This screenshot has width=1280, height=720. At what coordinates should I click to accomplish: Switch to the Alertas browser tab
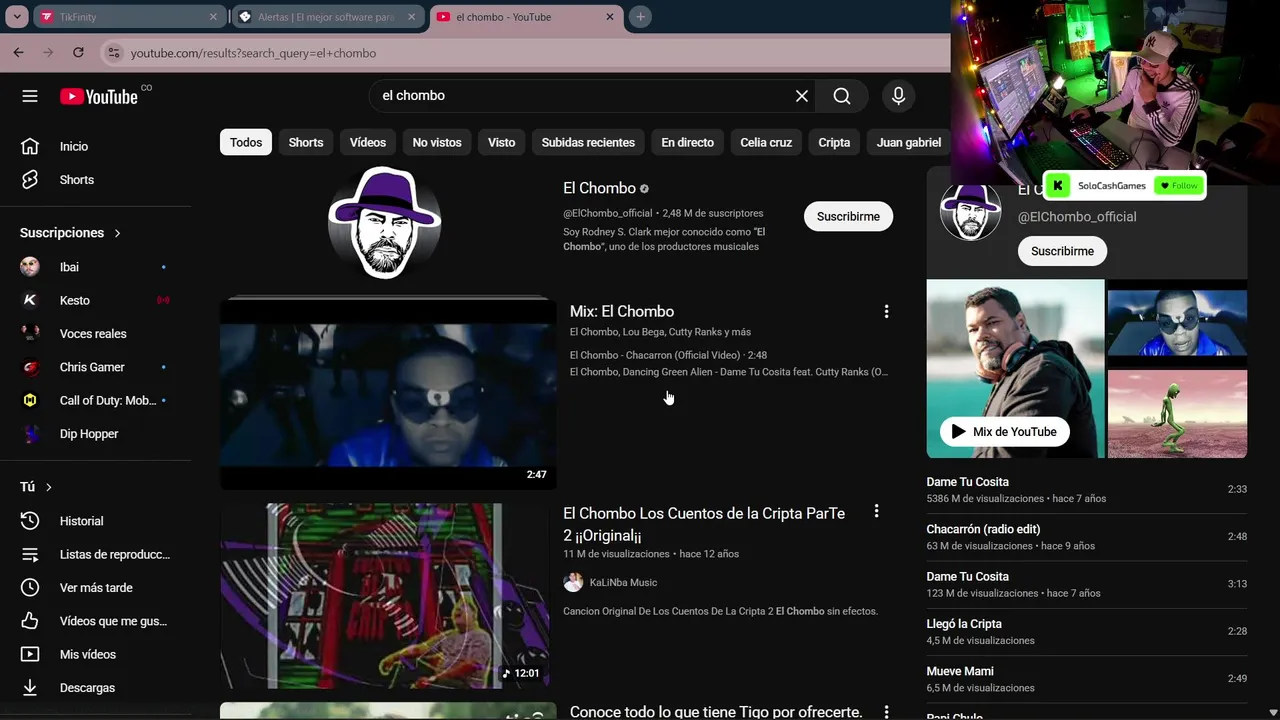(326, 17)
